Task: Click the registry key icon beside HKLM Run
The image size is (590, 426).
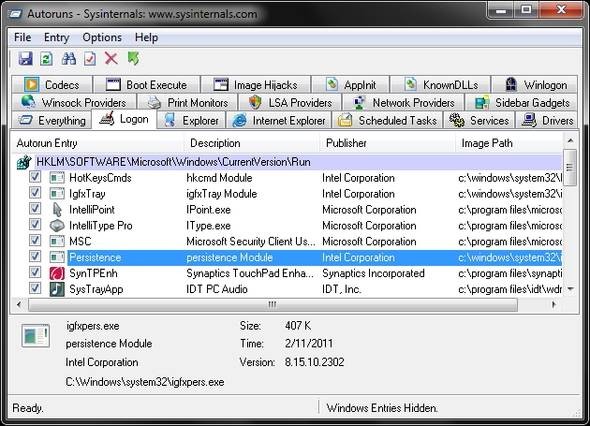Action: click(24, 162)
